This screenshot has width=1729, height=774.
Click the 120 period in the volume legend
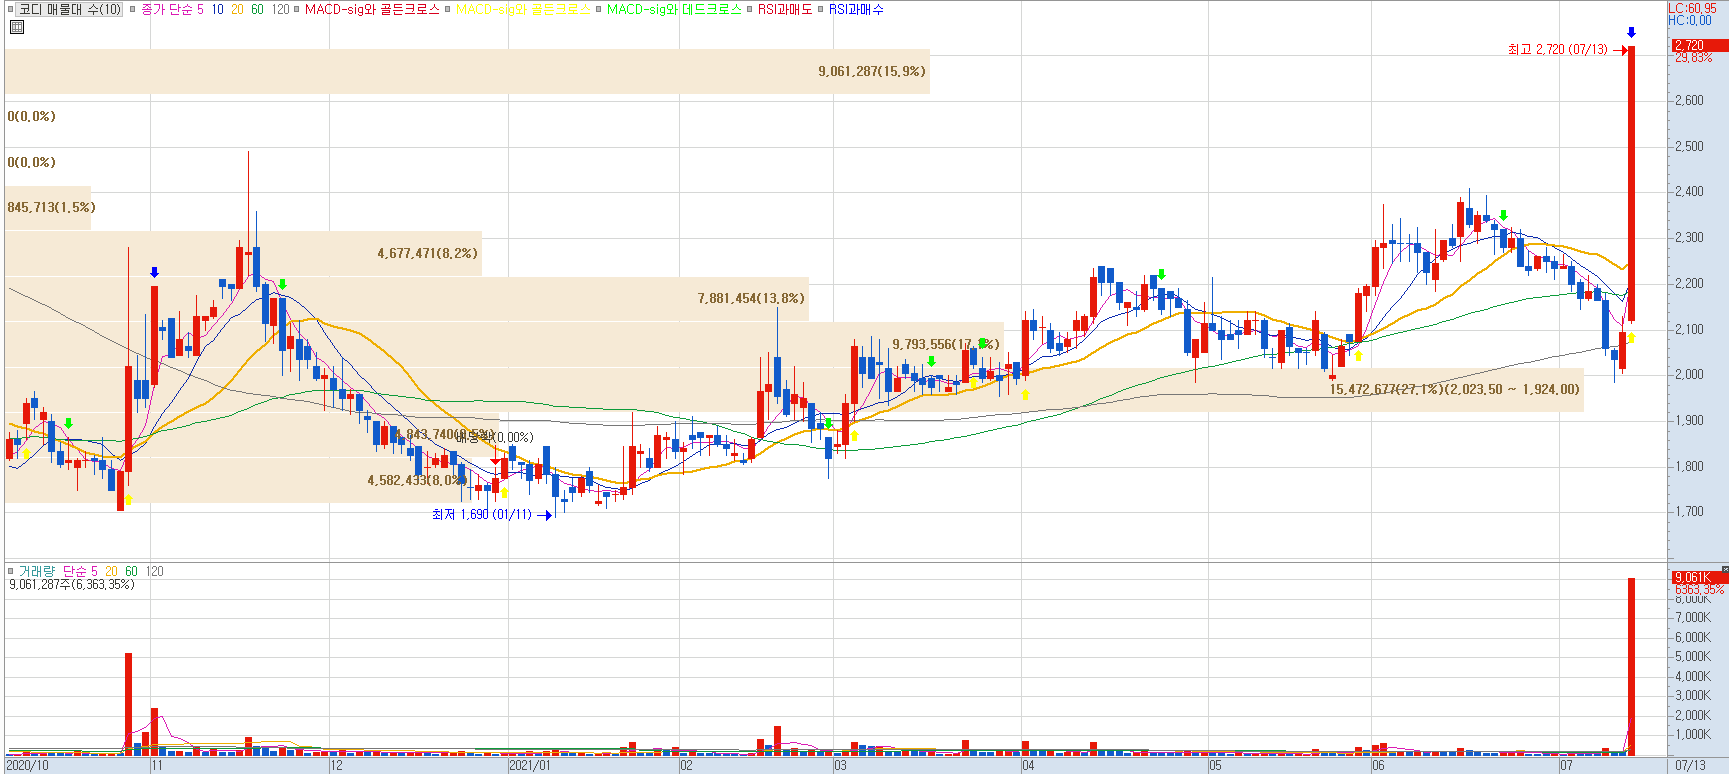[155, 572]
